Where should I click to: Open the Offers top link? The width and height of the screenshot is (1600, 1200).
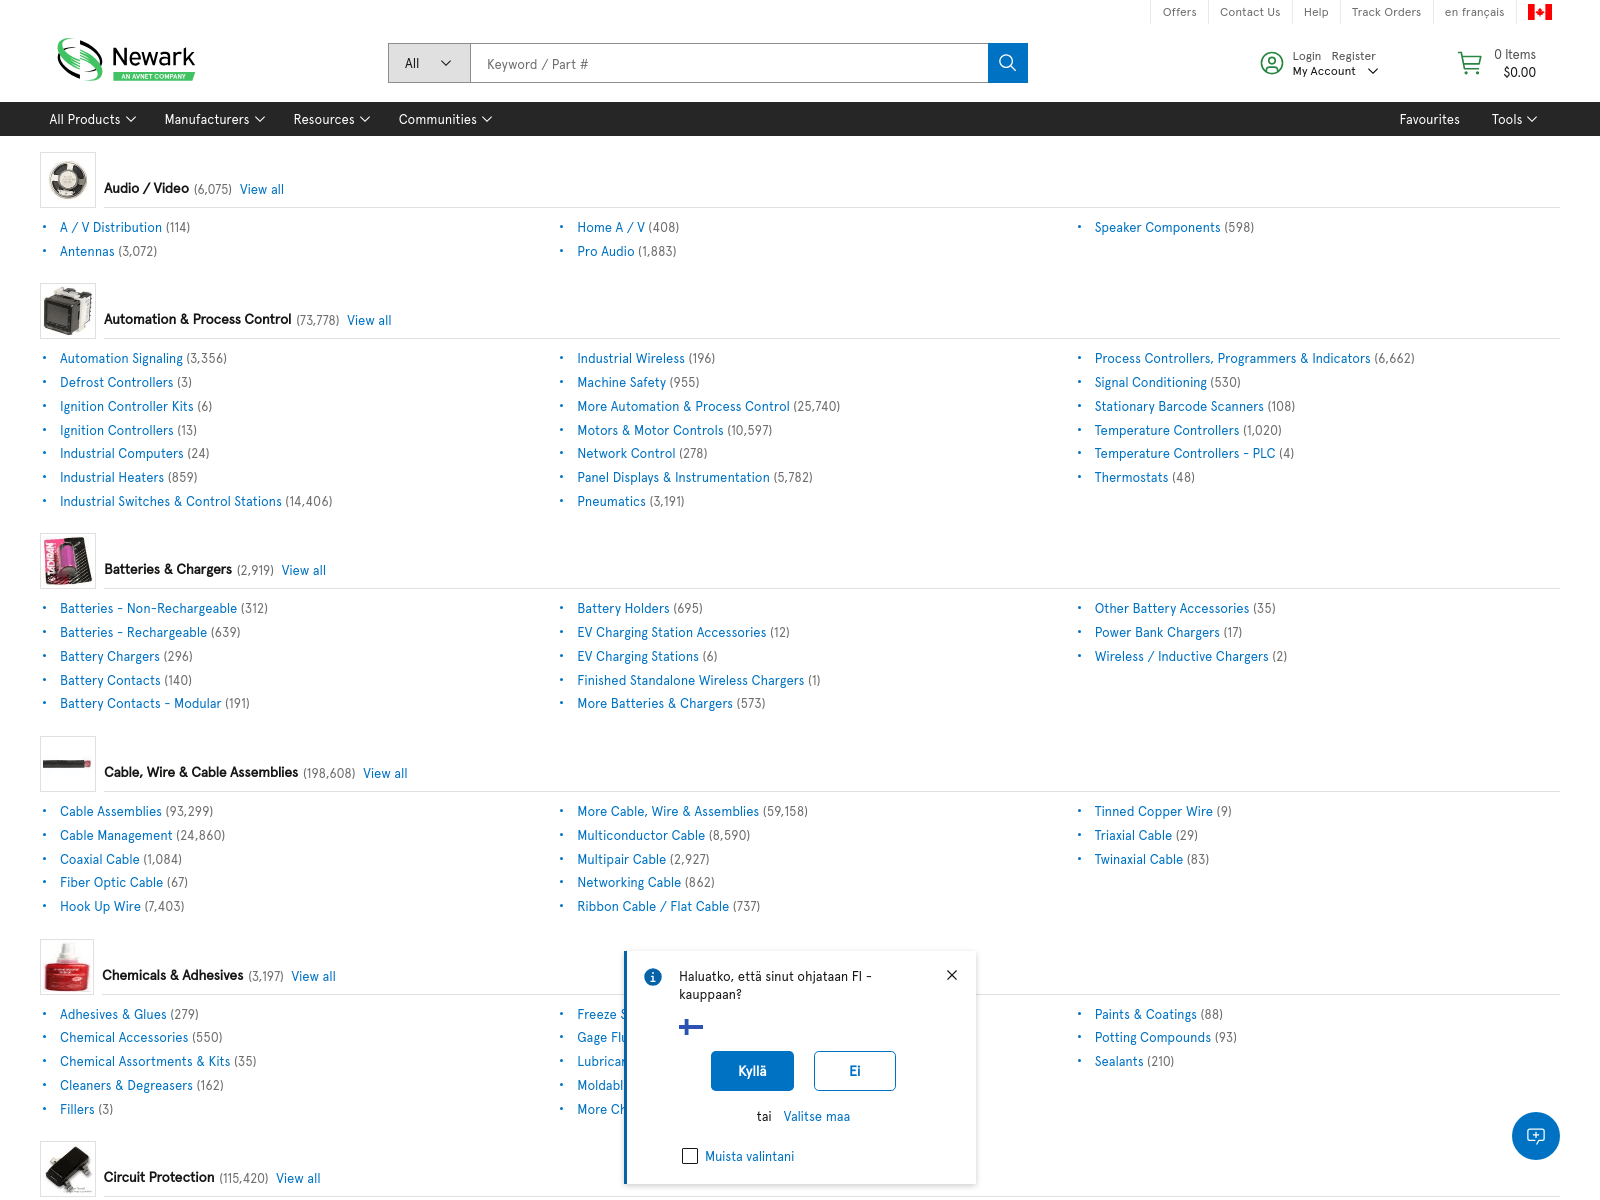(1179, 12)
